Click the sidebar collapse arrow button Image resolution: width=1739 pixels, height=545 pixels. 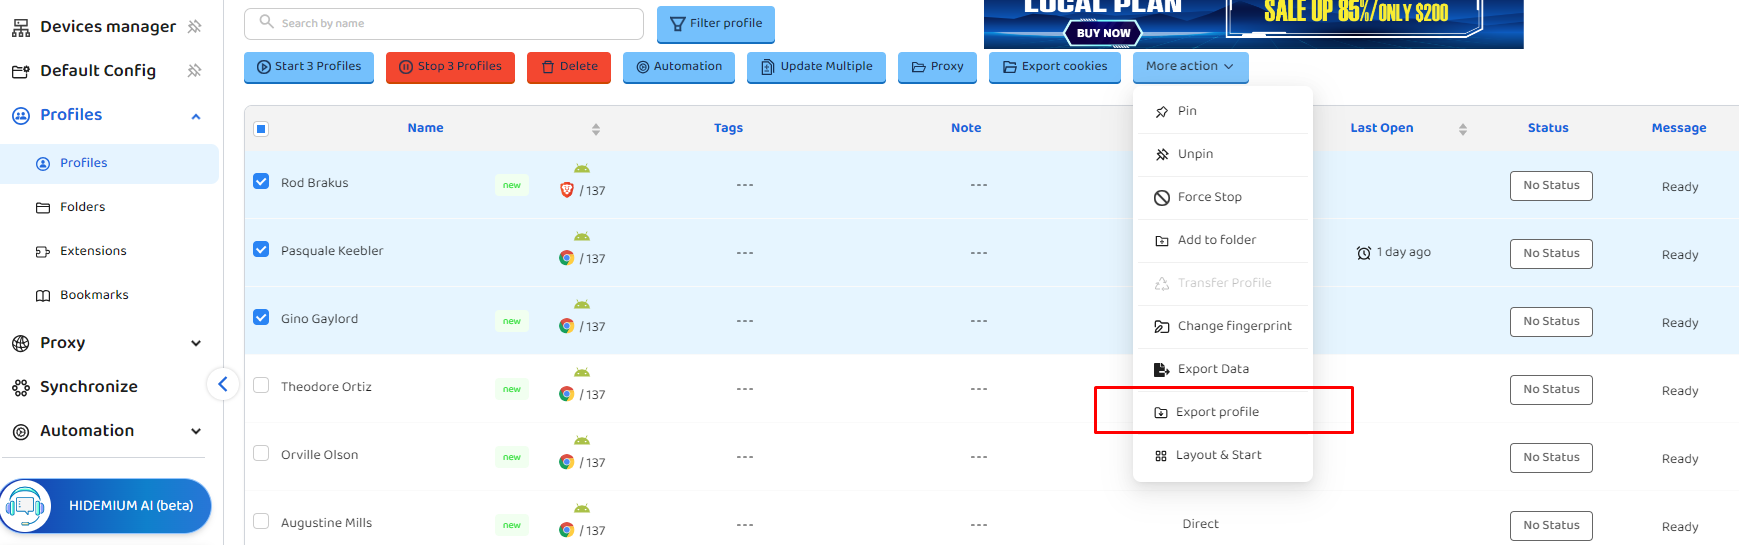[223, 384]
